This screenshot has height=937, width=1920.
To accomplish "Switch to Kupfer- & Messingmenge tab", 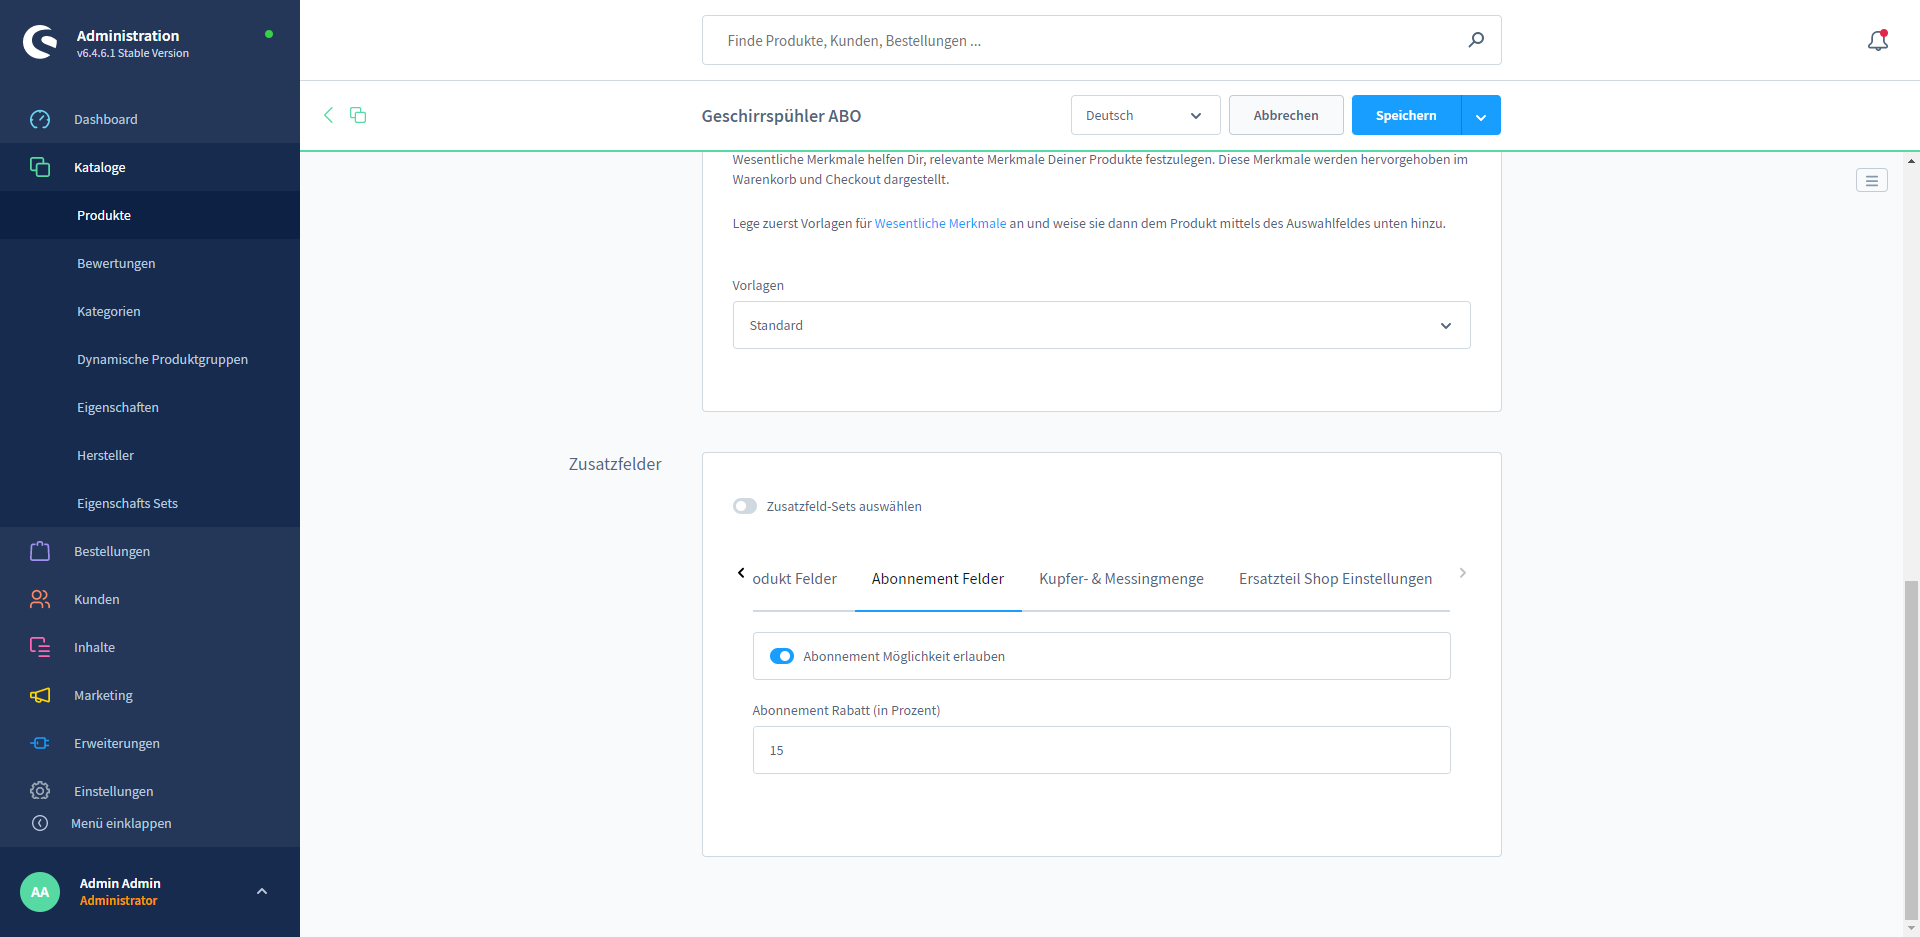I will [x=1121, y=579].
